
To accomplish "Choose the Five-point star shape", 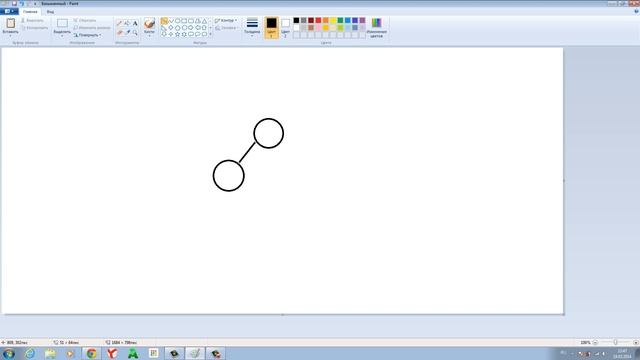I will click(177, 34).
